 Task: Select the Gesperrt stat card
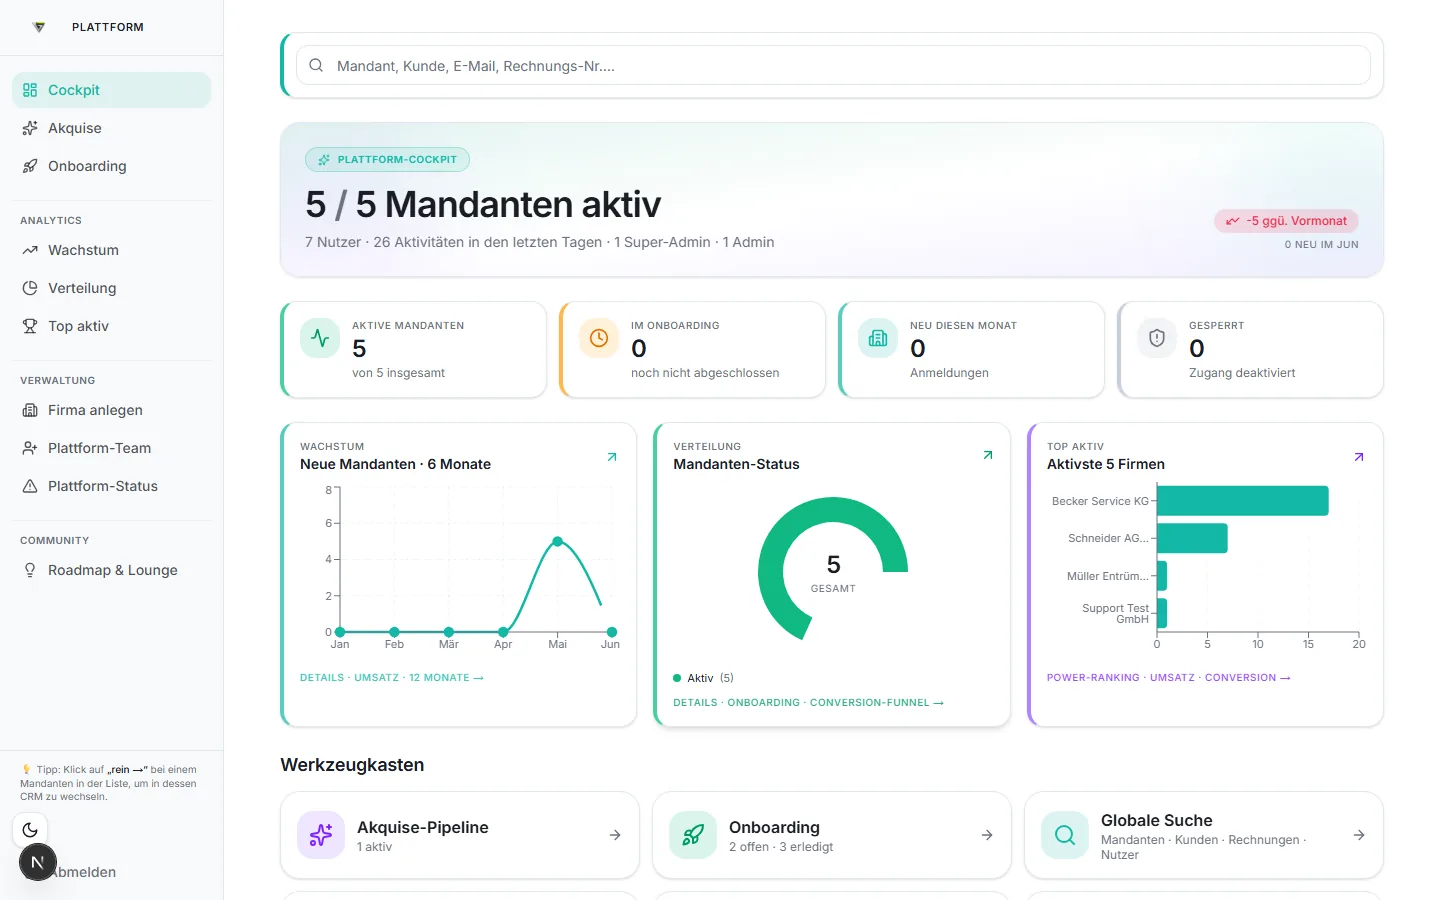pyautogui.click(x=1251, y=350)
